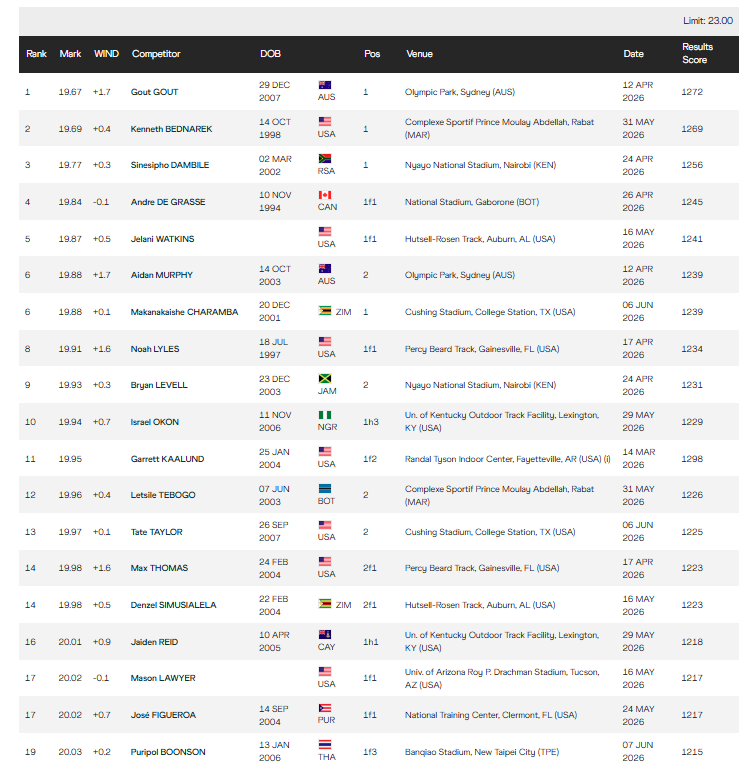Open Bryan LEVELL profile link
The width and height of the screenshot is (746, 767).
tap(159, 385)
